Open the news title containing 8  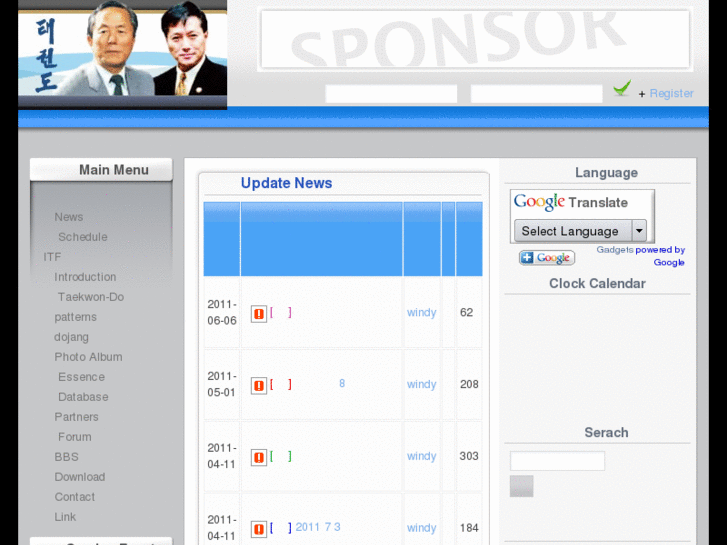pyautogui.click(x=342, y=384)
